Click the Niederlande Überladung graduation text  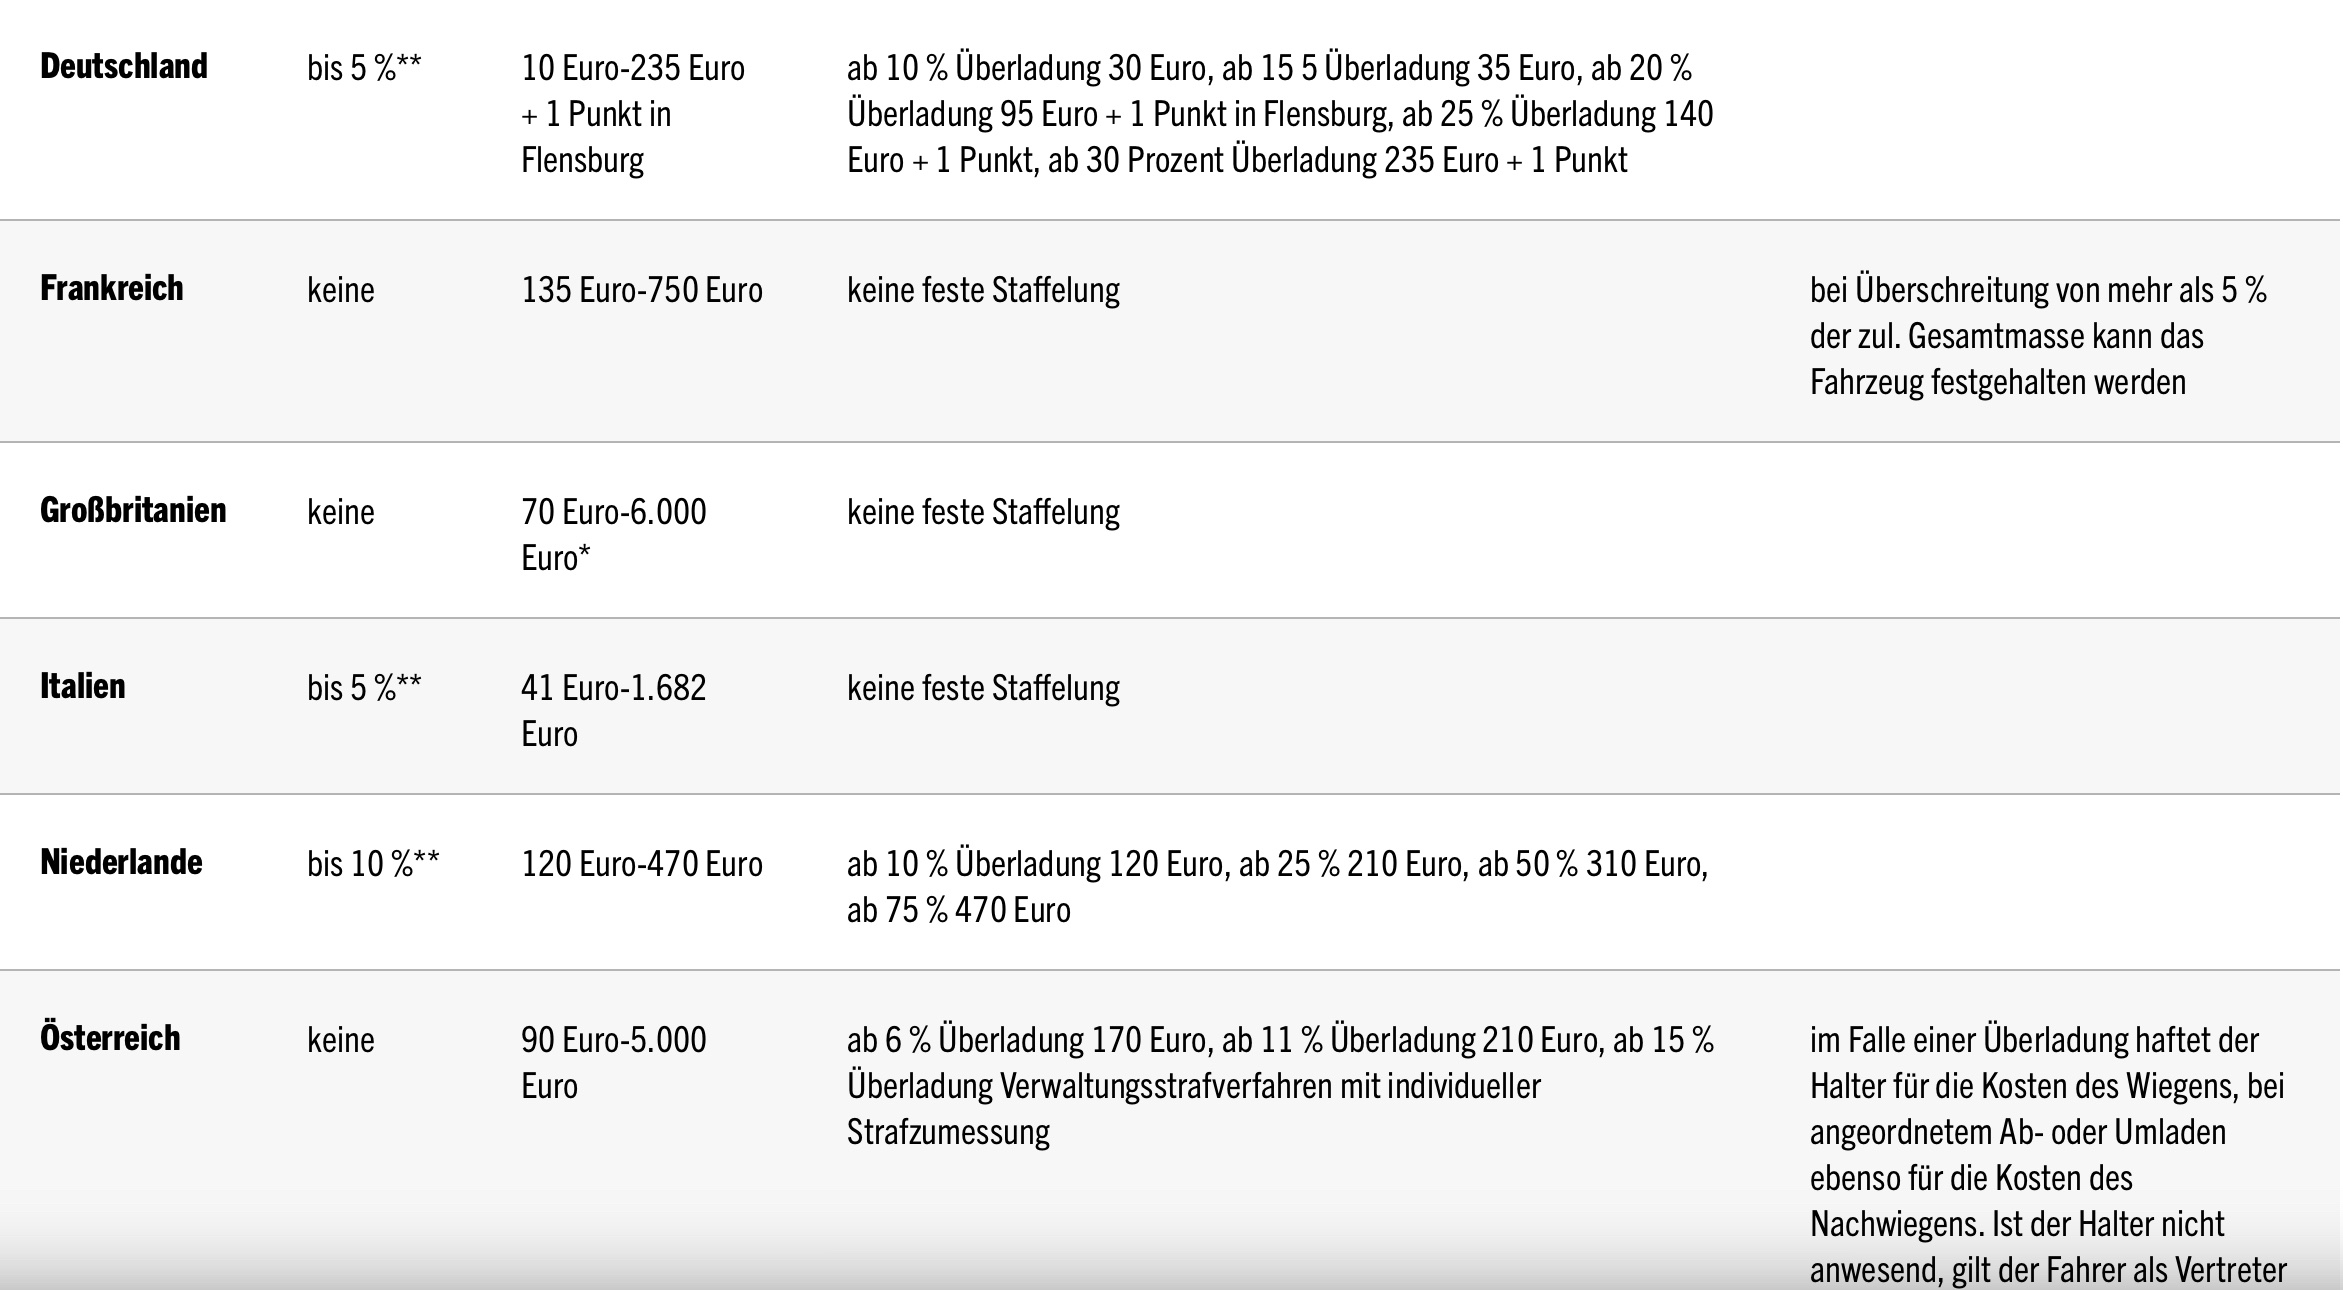[x=1277, y=887]
